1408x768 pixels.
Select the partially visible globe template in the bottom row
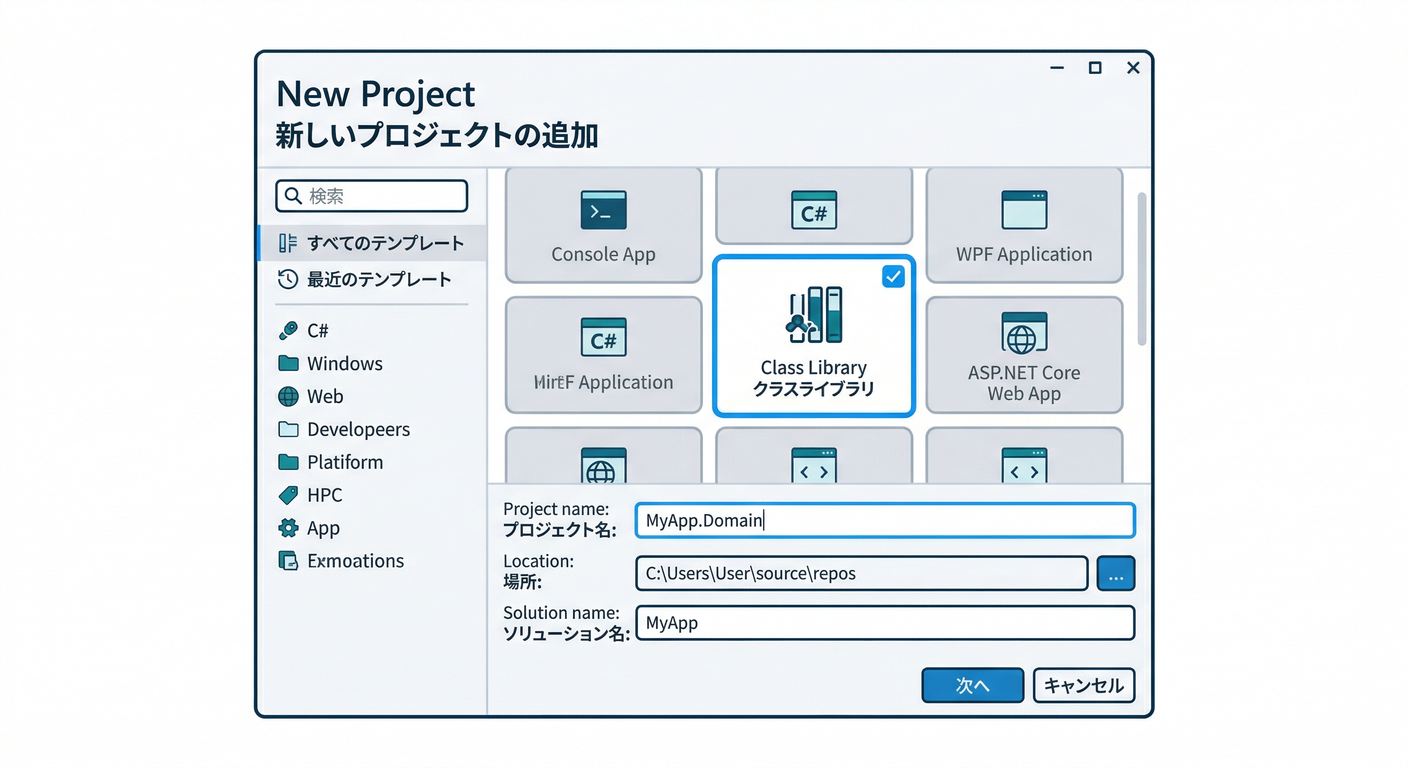point(603,456)
